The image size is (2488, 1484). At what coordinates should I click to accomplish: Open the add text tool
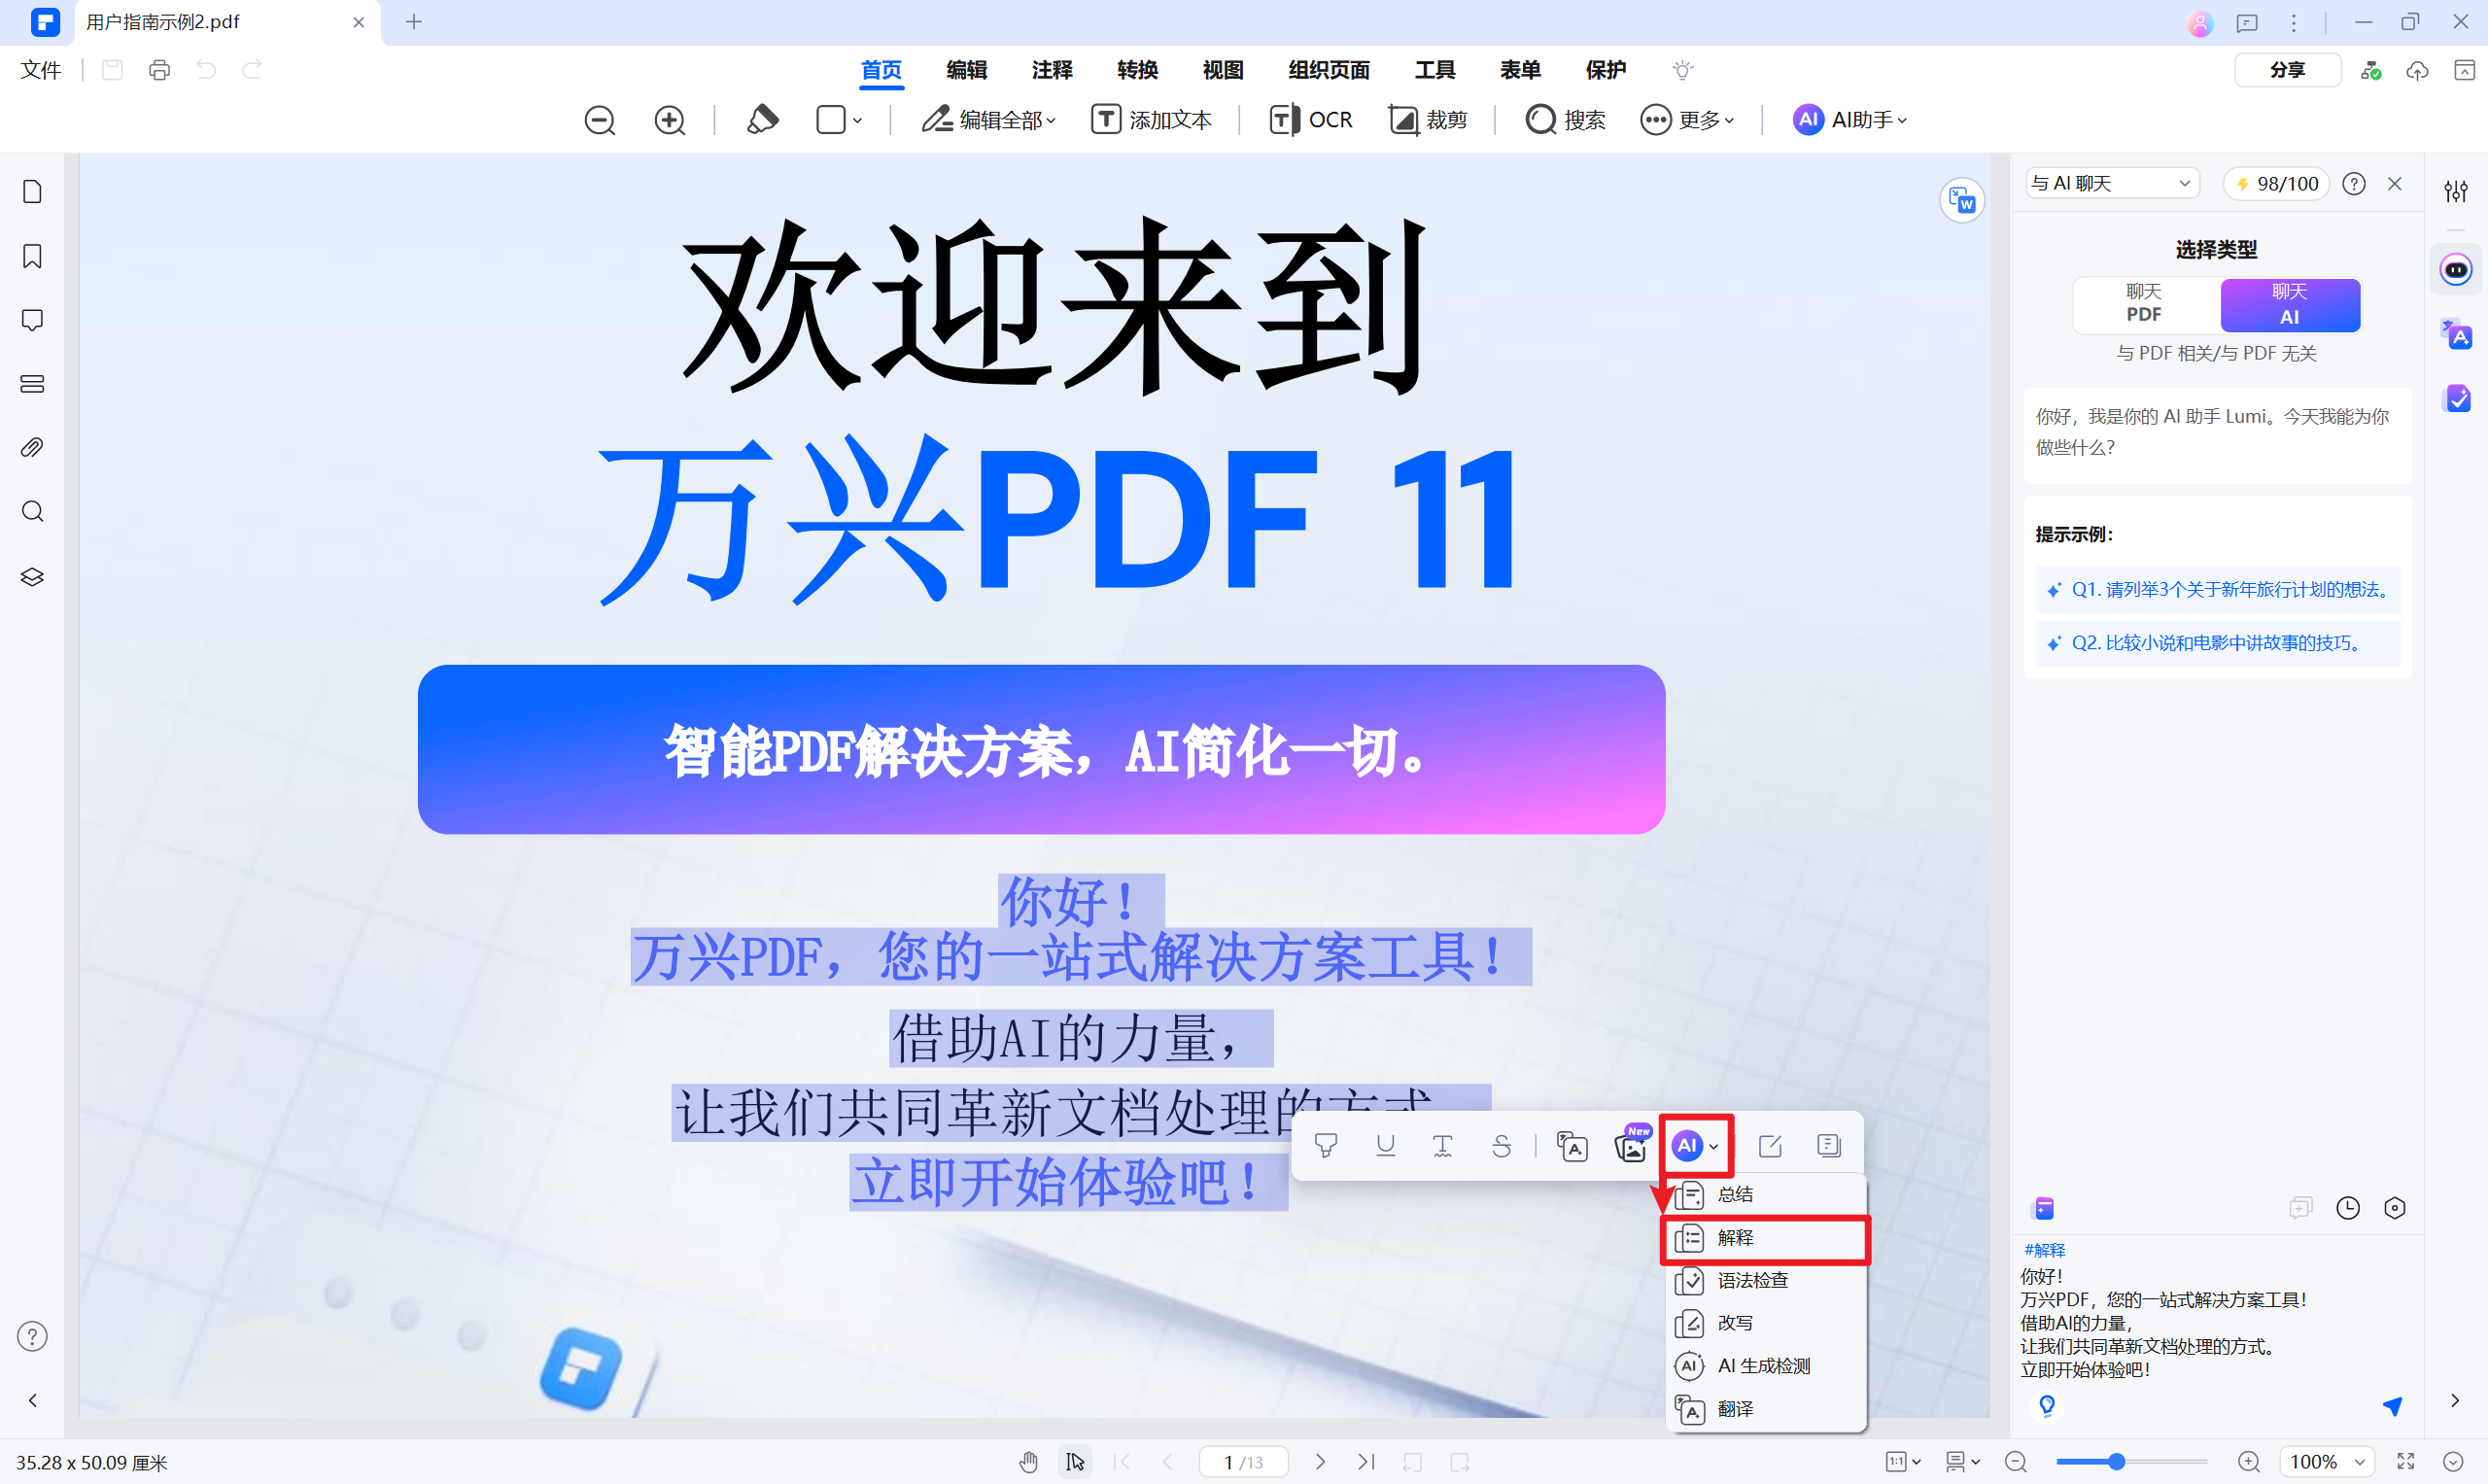tap(1152, 119)
